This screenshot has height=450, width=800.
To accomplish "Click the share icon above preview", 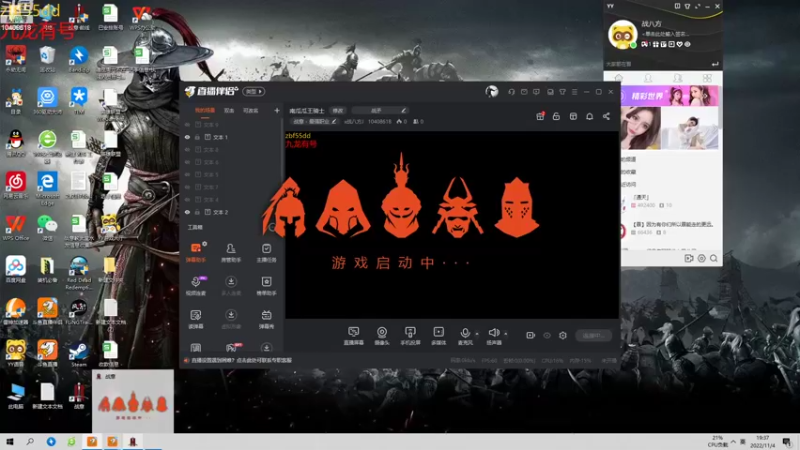I will pyautogui.click(x=606, y=116).
